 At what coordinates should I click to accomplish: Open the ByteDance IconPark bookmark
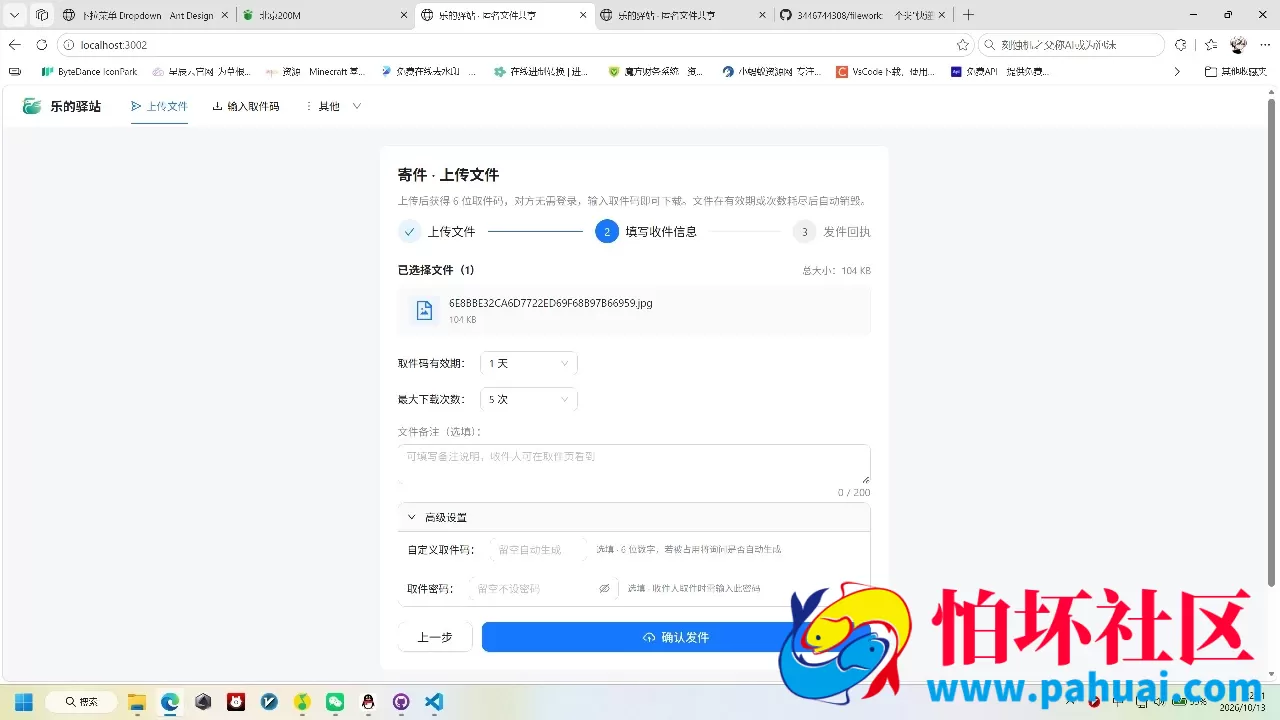click(x=89, y=72)
